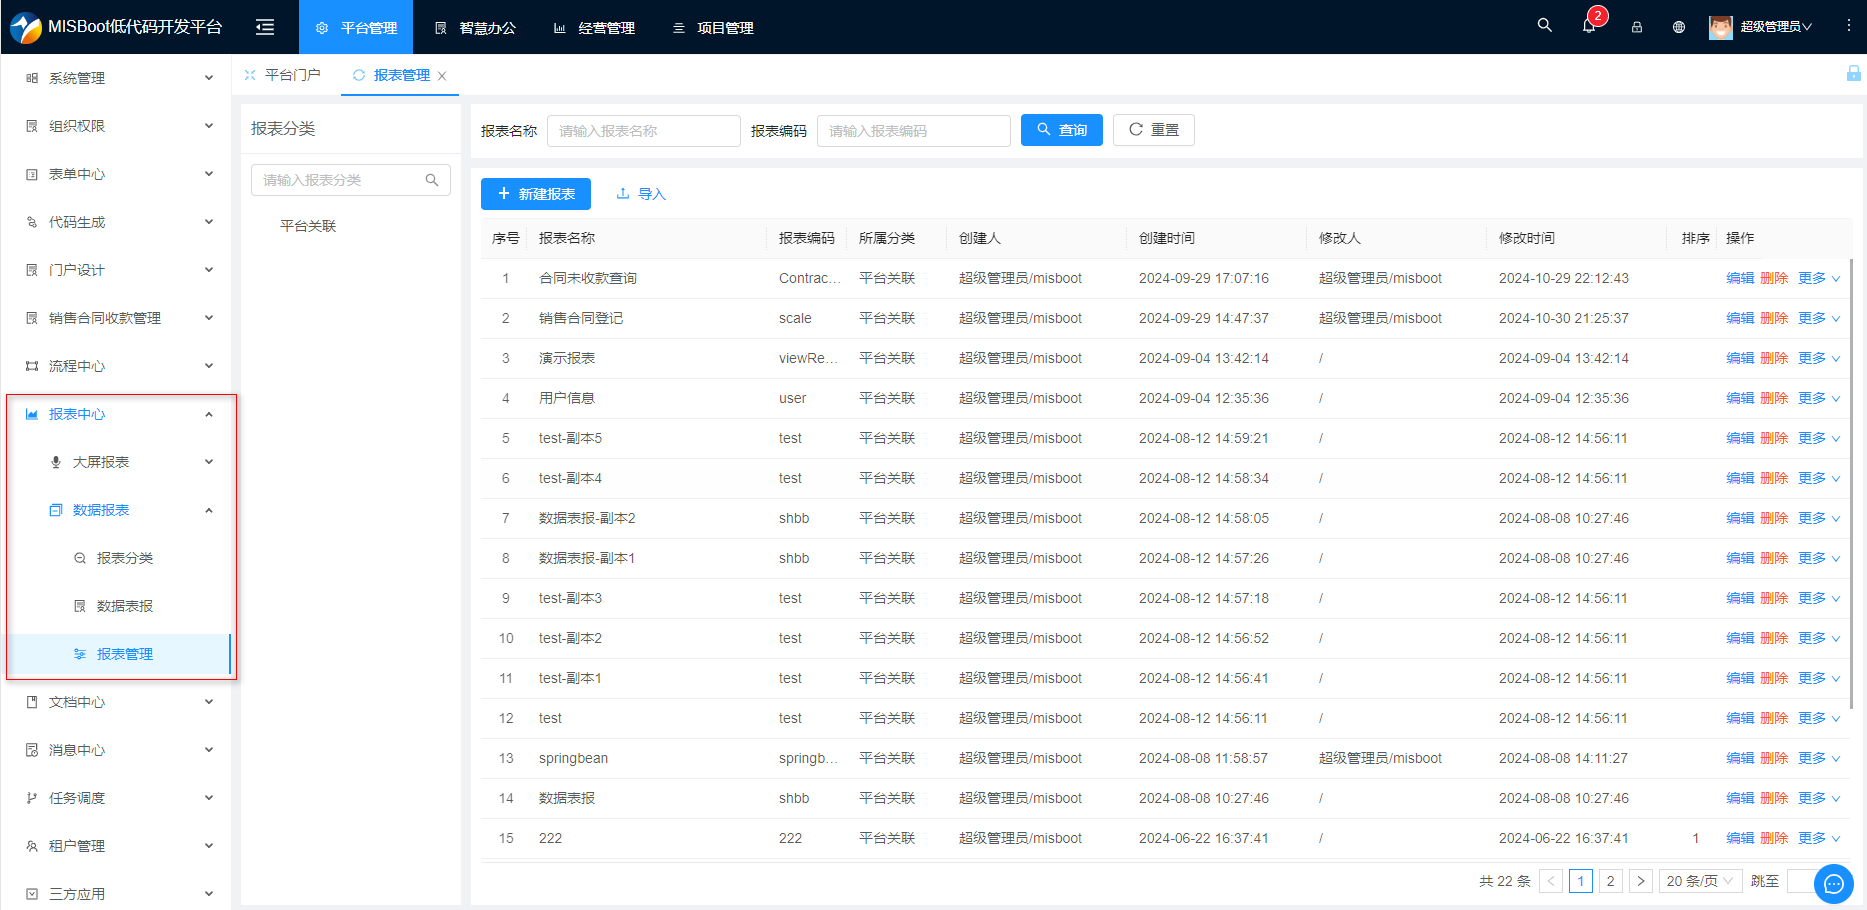This screenshot has width=1867, height=910.
Task: Click report name test-副本5
Action: tap(570, 438)
